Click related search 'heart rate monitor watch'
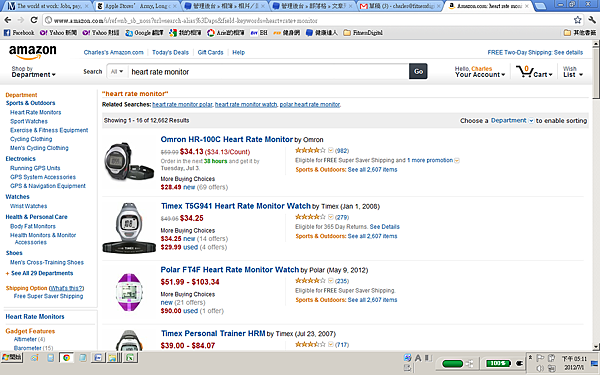The image size is (600, 375). point(246,104)
